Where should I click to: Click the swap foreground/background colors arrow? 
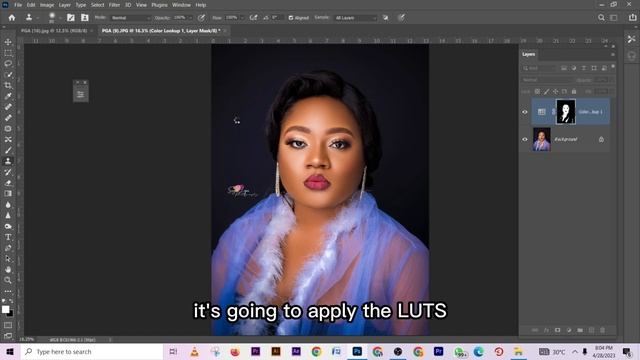pyautogui.click(x=11, y=301)
